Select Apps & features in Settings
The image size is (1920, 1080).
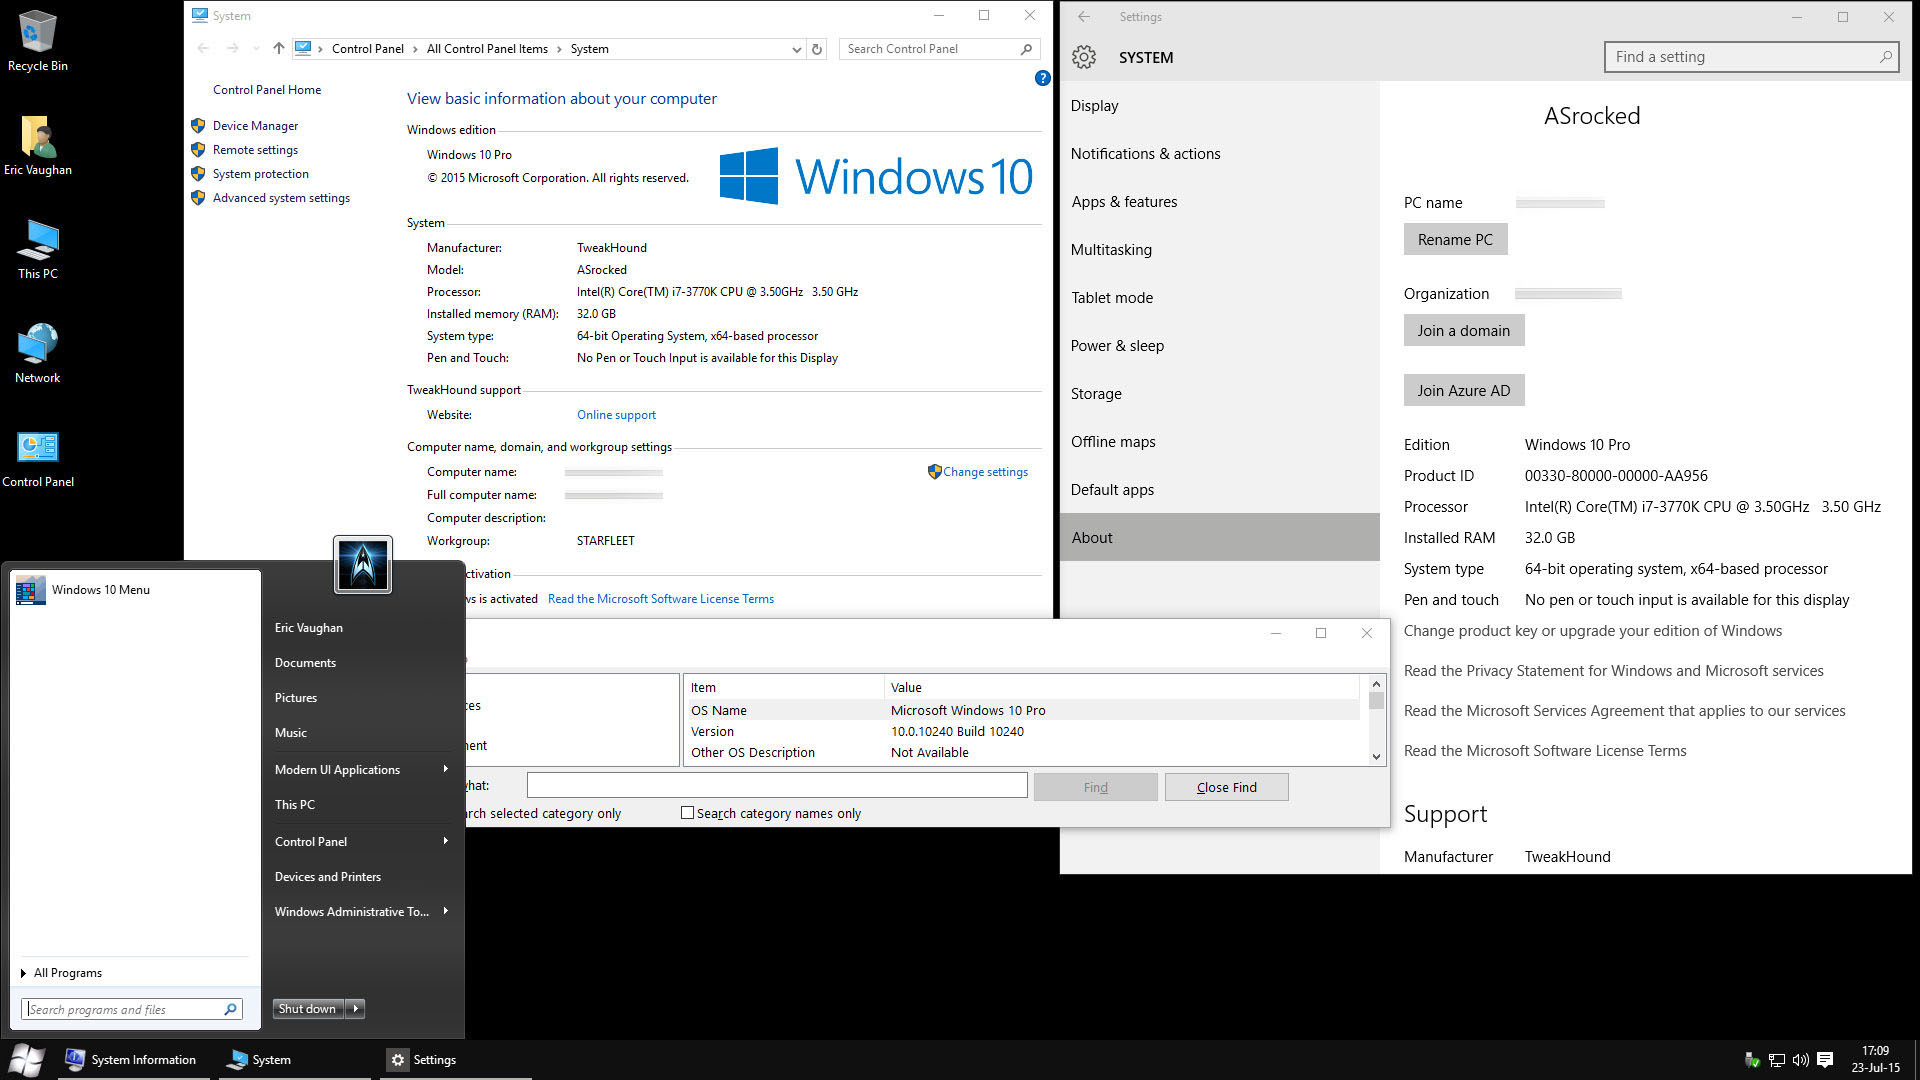1220,201
